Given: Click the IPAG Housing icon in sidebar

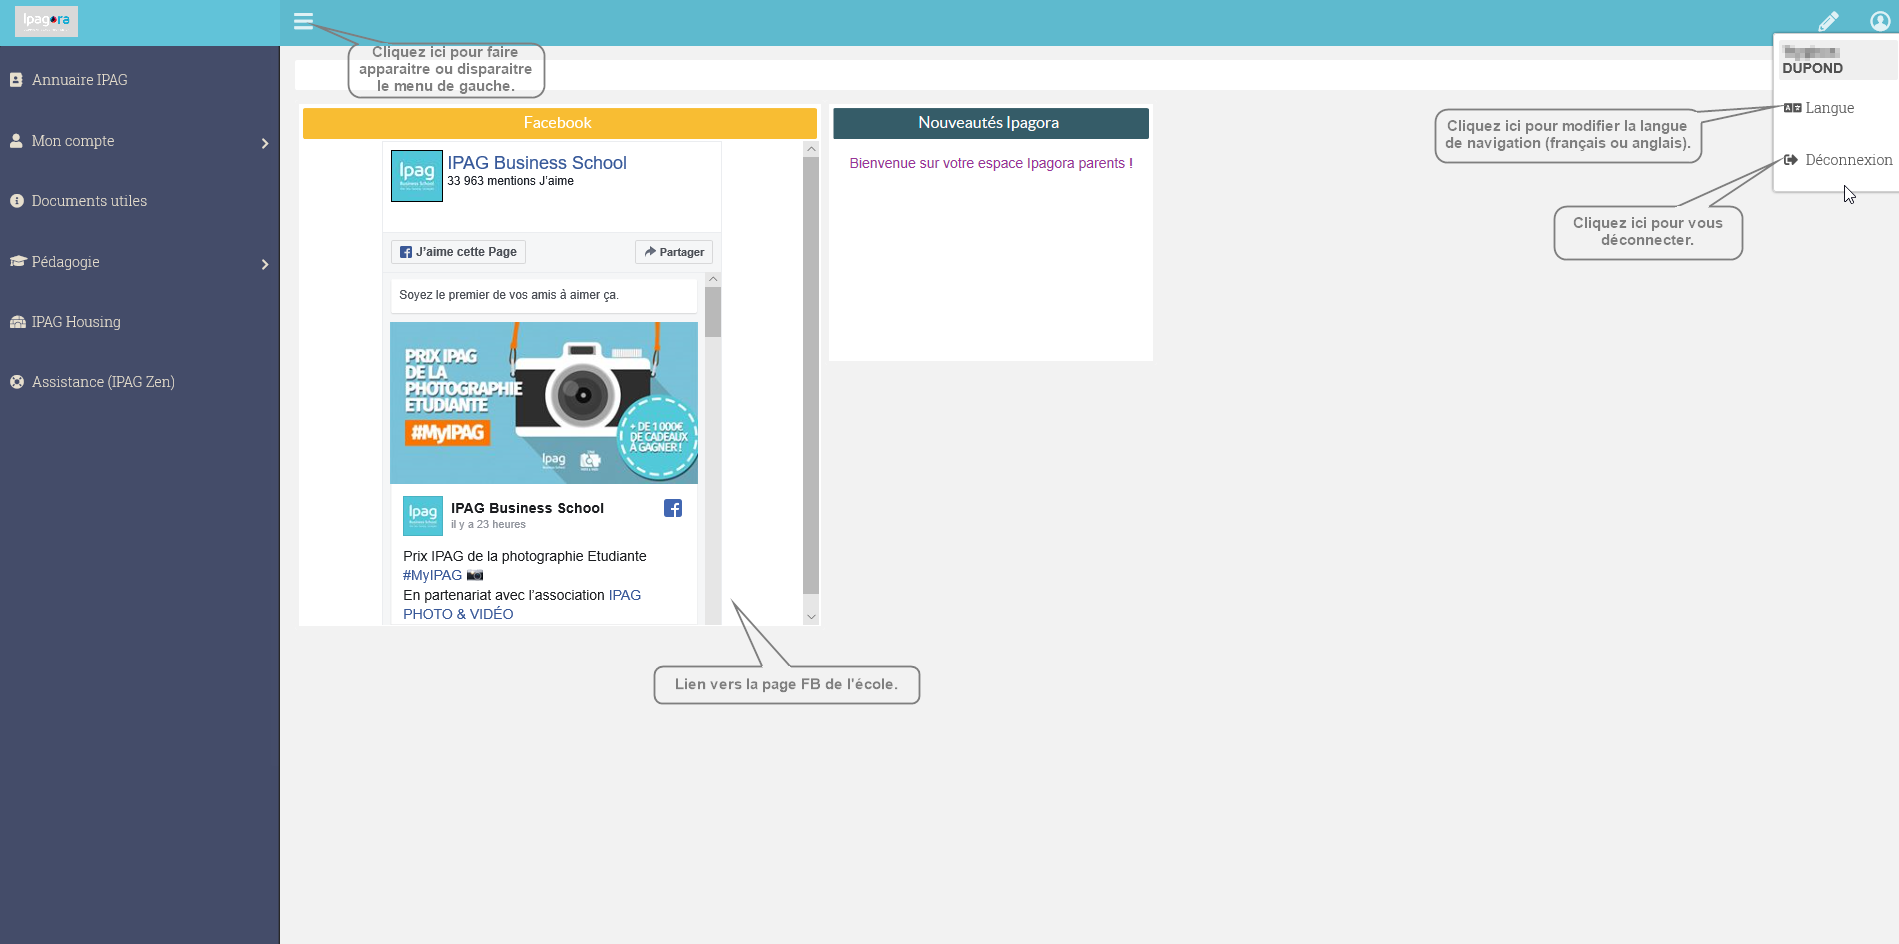Looking at the screenshot, I should (17, 322).
